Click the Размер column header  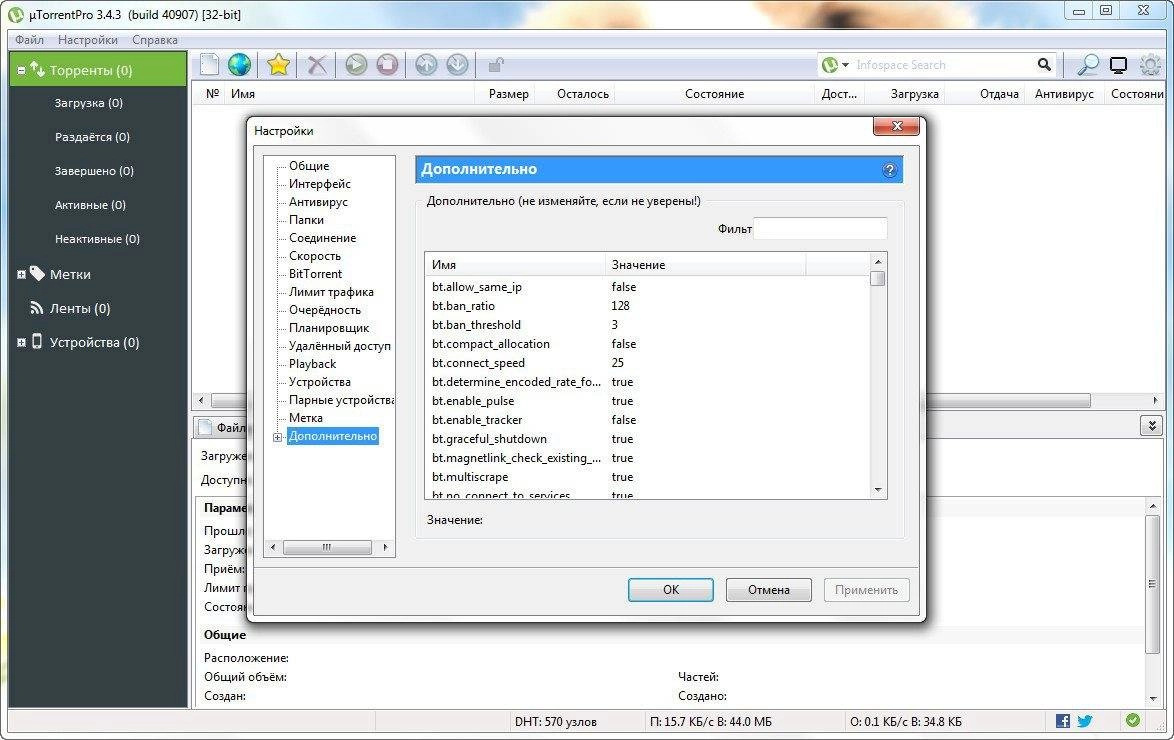click(x=508, y=94)
